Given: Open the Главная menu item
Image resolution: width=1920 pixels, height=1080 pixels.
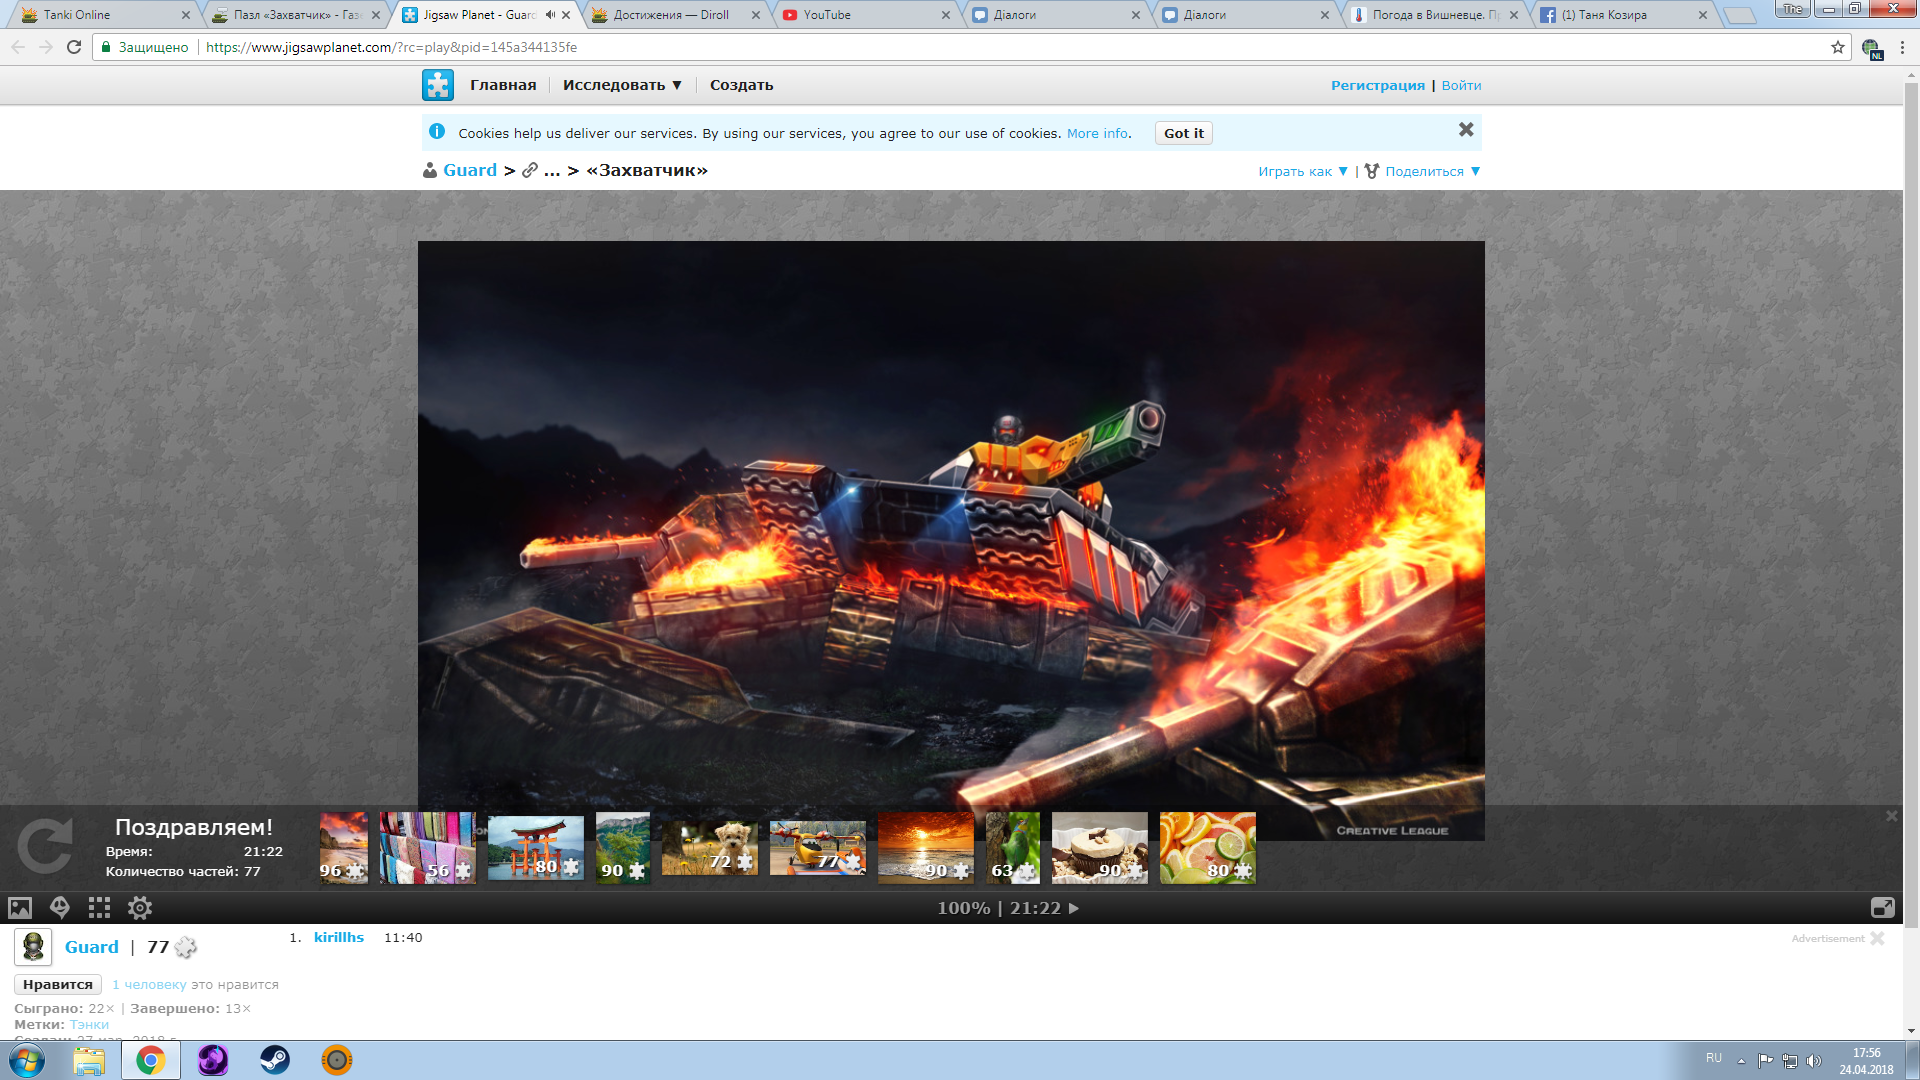Looking at the screenshot, I should click(503, 85).
